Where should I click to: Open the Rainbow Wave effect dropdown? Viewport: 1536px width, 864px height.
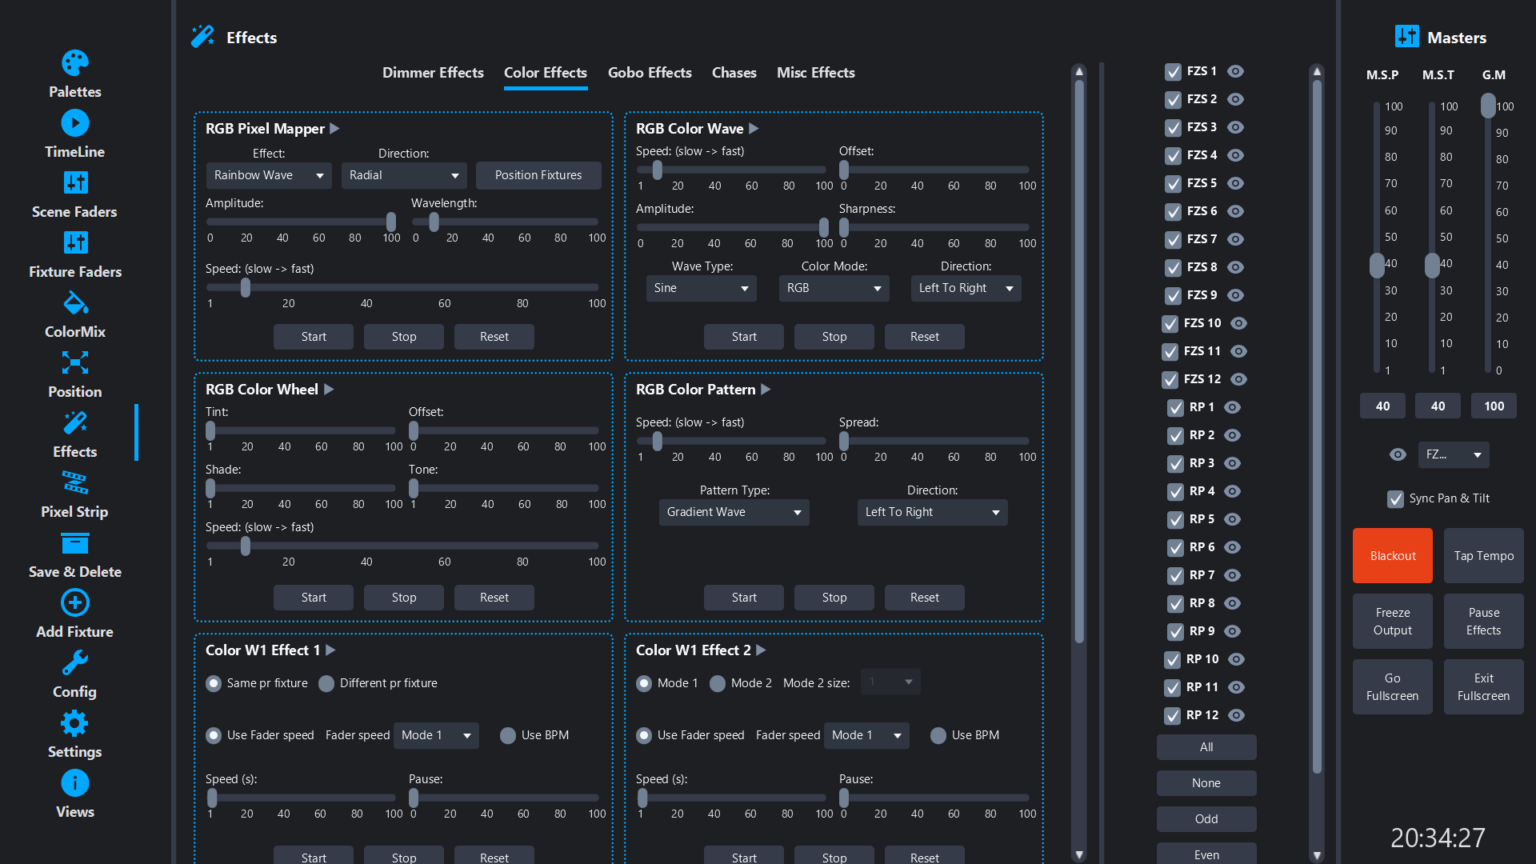[268, 175]
